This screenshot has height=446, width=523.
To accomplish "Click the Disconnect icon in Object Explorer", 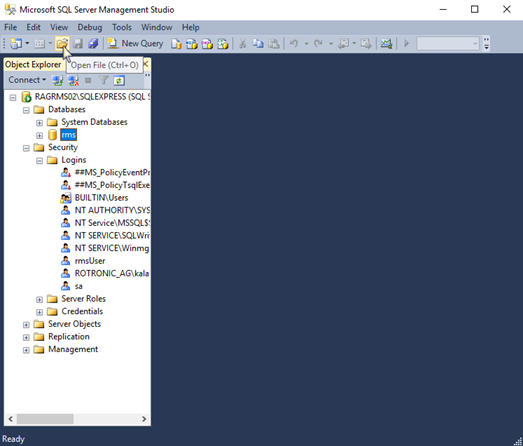I will tap(73, 80).
